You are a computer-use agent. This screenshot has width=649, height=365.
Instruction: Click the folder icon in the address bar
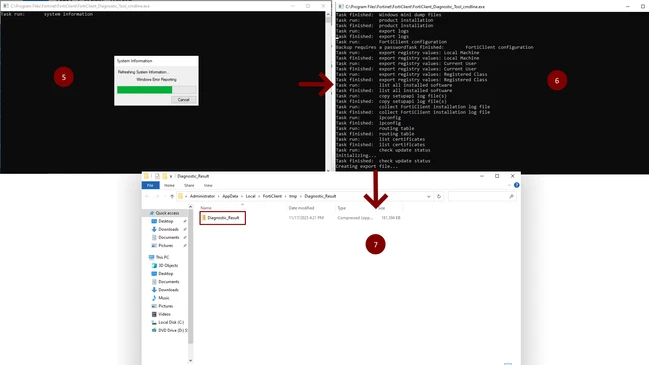[x=180, y=196]
